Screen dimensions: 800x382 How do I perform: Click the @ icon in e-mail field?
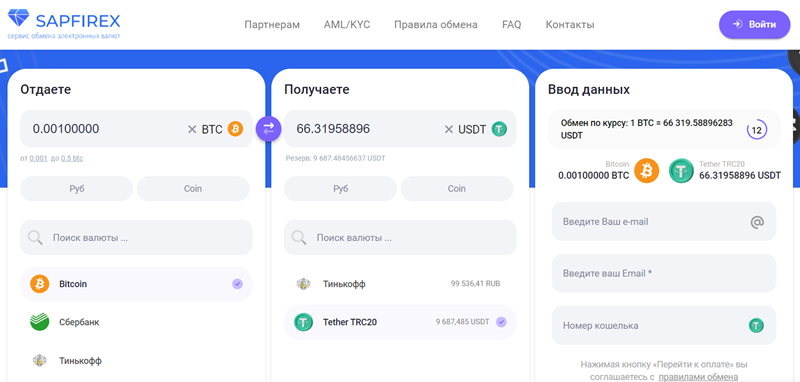click(x=757, y=222)
